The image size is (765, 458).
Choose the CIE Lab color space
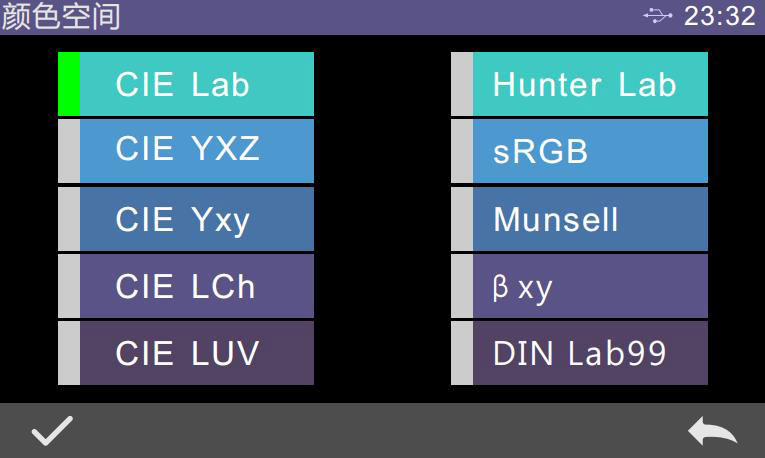tap(196, 84)
